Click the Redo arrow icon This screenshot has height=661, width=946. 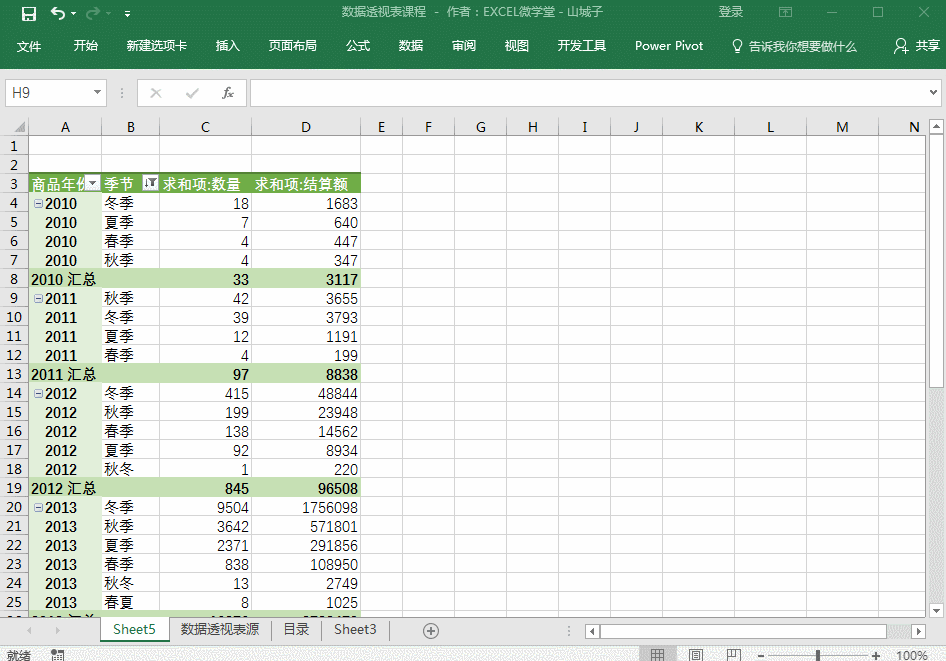(92, 13)
